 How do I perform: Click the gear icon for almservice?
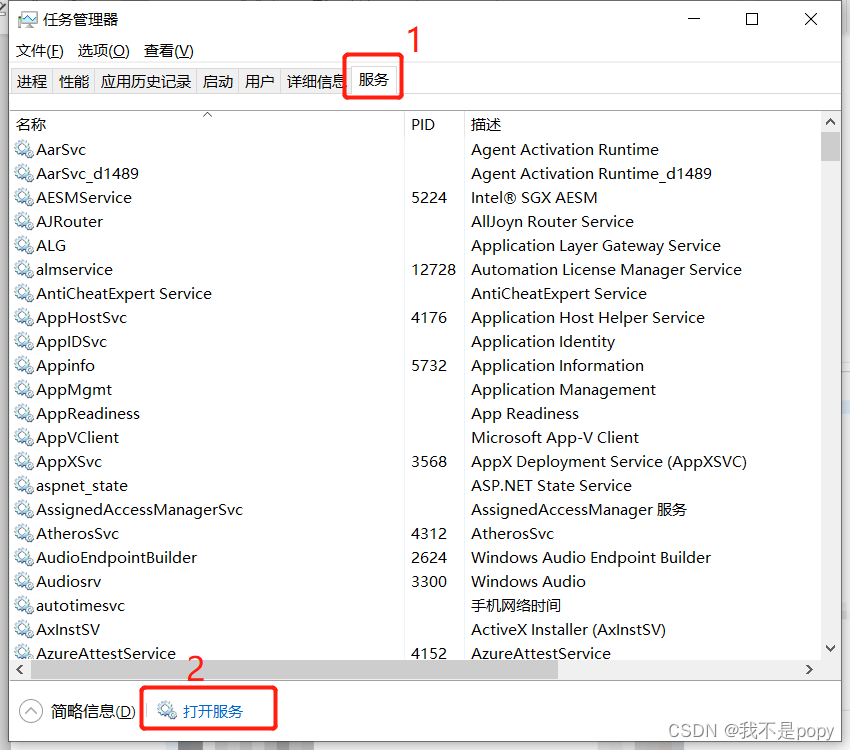pos(24,269)
